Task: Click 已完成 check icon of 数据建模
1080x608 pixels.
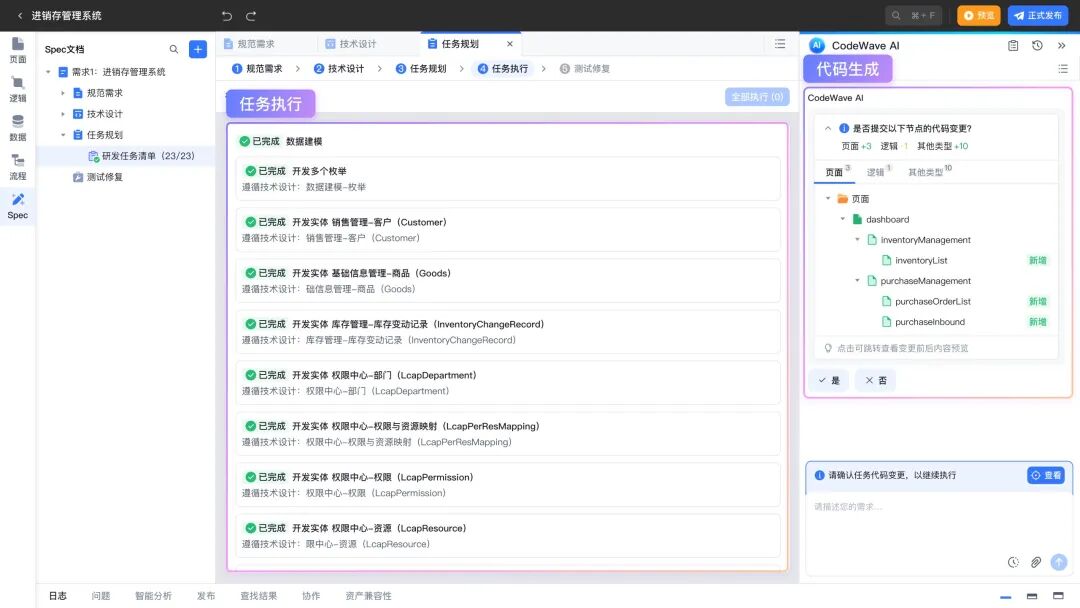Action: (x=245, y=141)
